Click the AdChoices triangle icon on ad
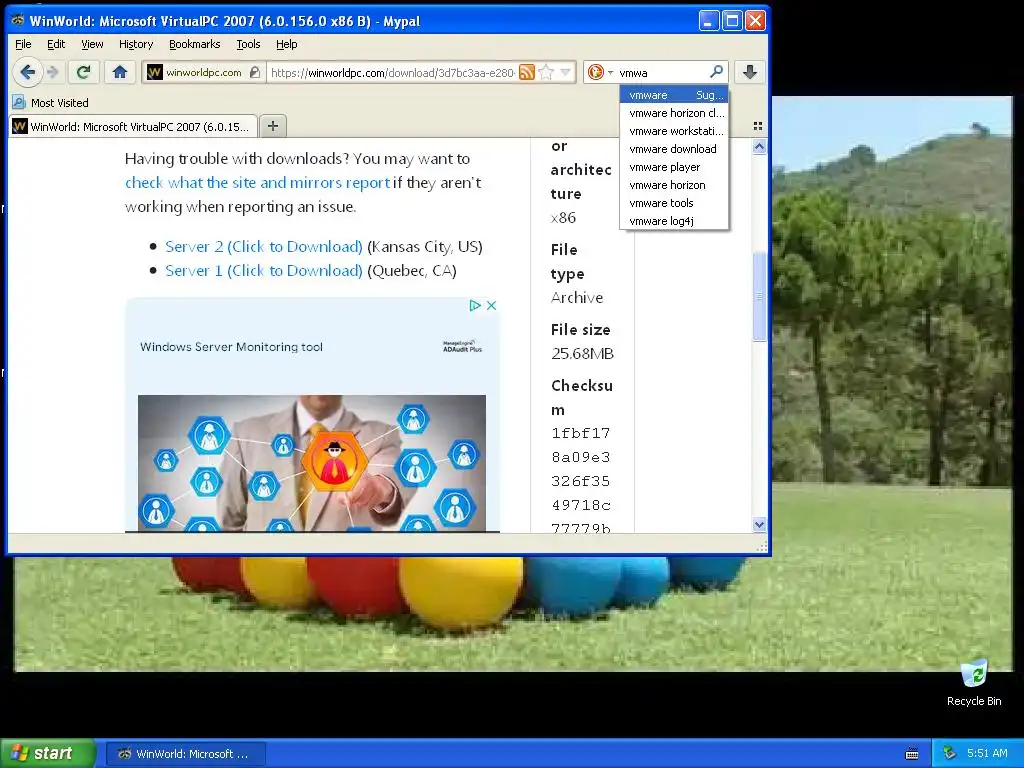Viewport: 1024px width, 768px height. tap(475, 305)
